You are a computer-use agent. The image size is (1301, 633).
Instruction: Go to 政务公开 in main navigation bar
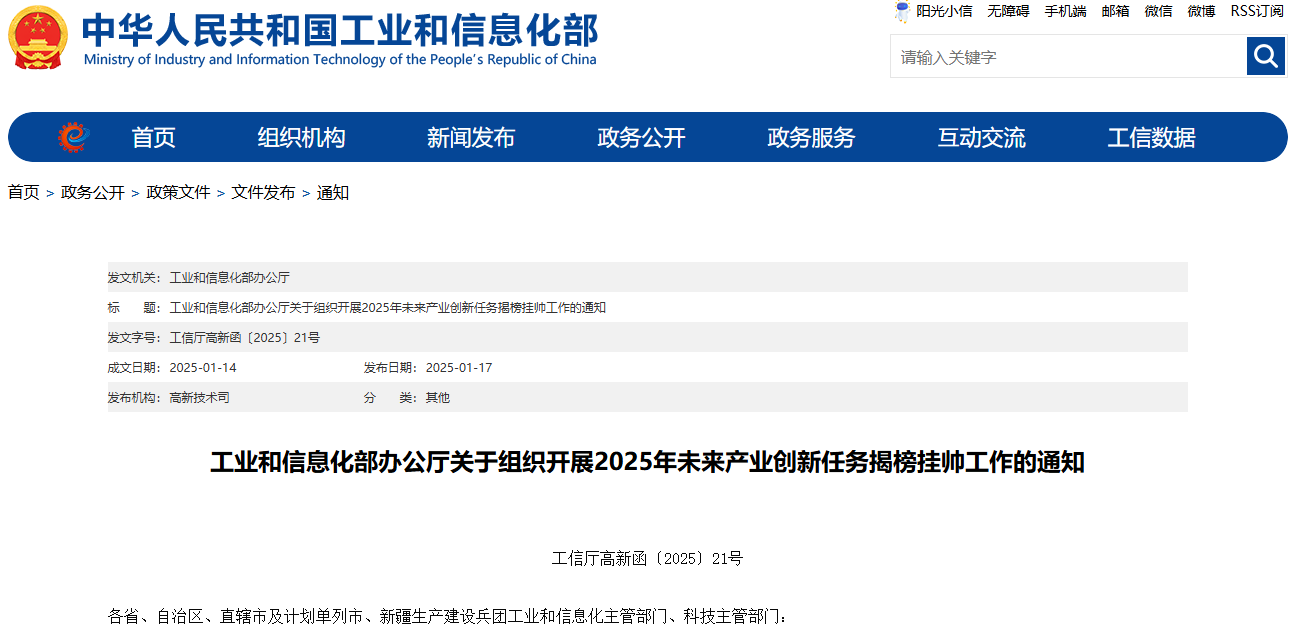tap(641, 138)
